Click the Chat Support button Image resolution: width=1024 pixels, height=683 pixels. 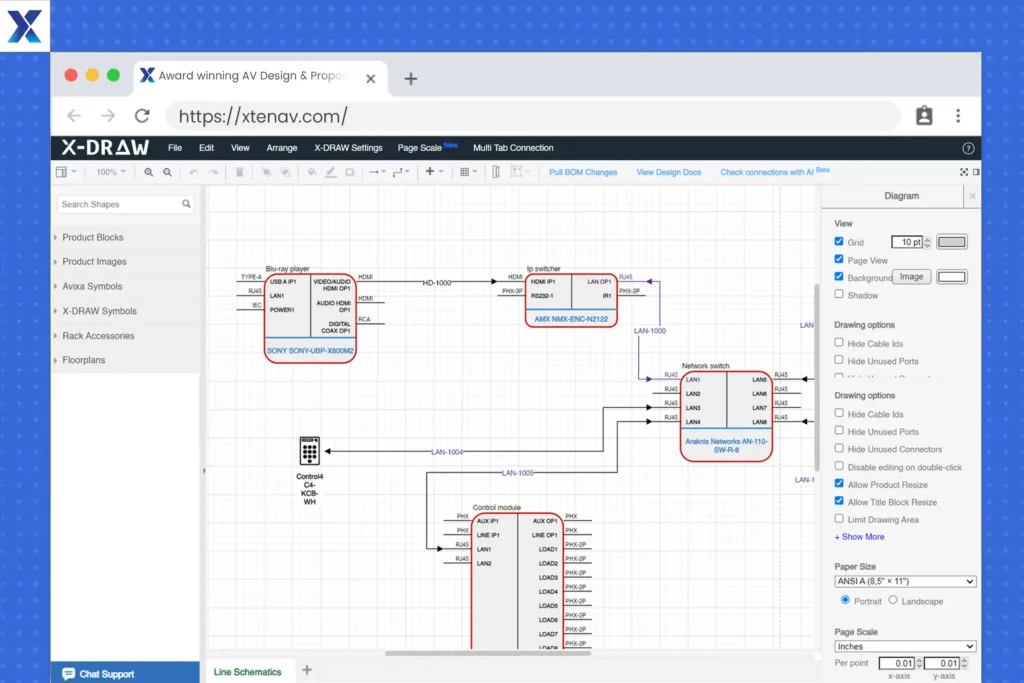tap(98, 674)
